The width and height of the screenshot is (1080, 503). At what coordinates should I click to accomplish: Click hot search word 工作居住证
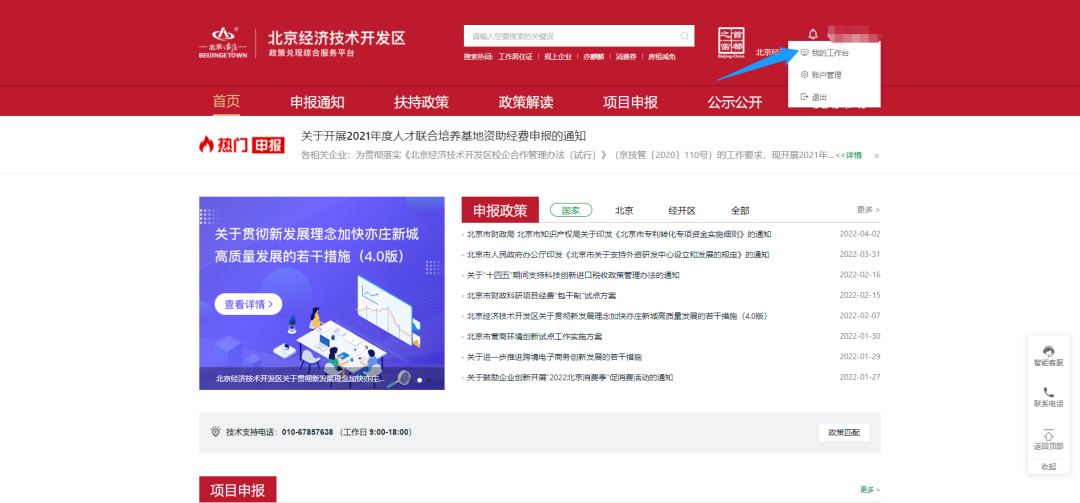click(x=515, y=57)
